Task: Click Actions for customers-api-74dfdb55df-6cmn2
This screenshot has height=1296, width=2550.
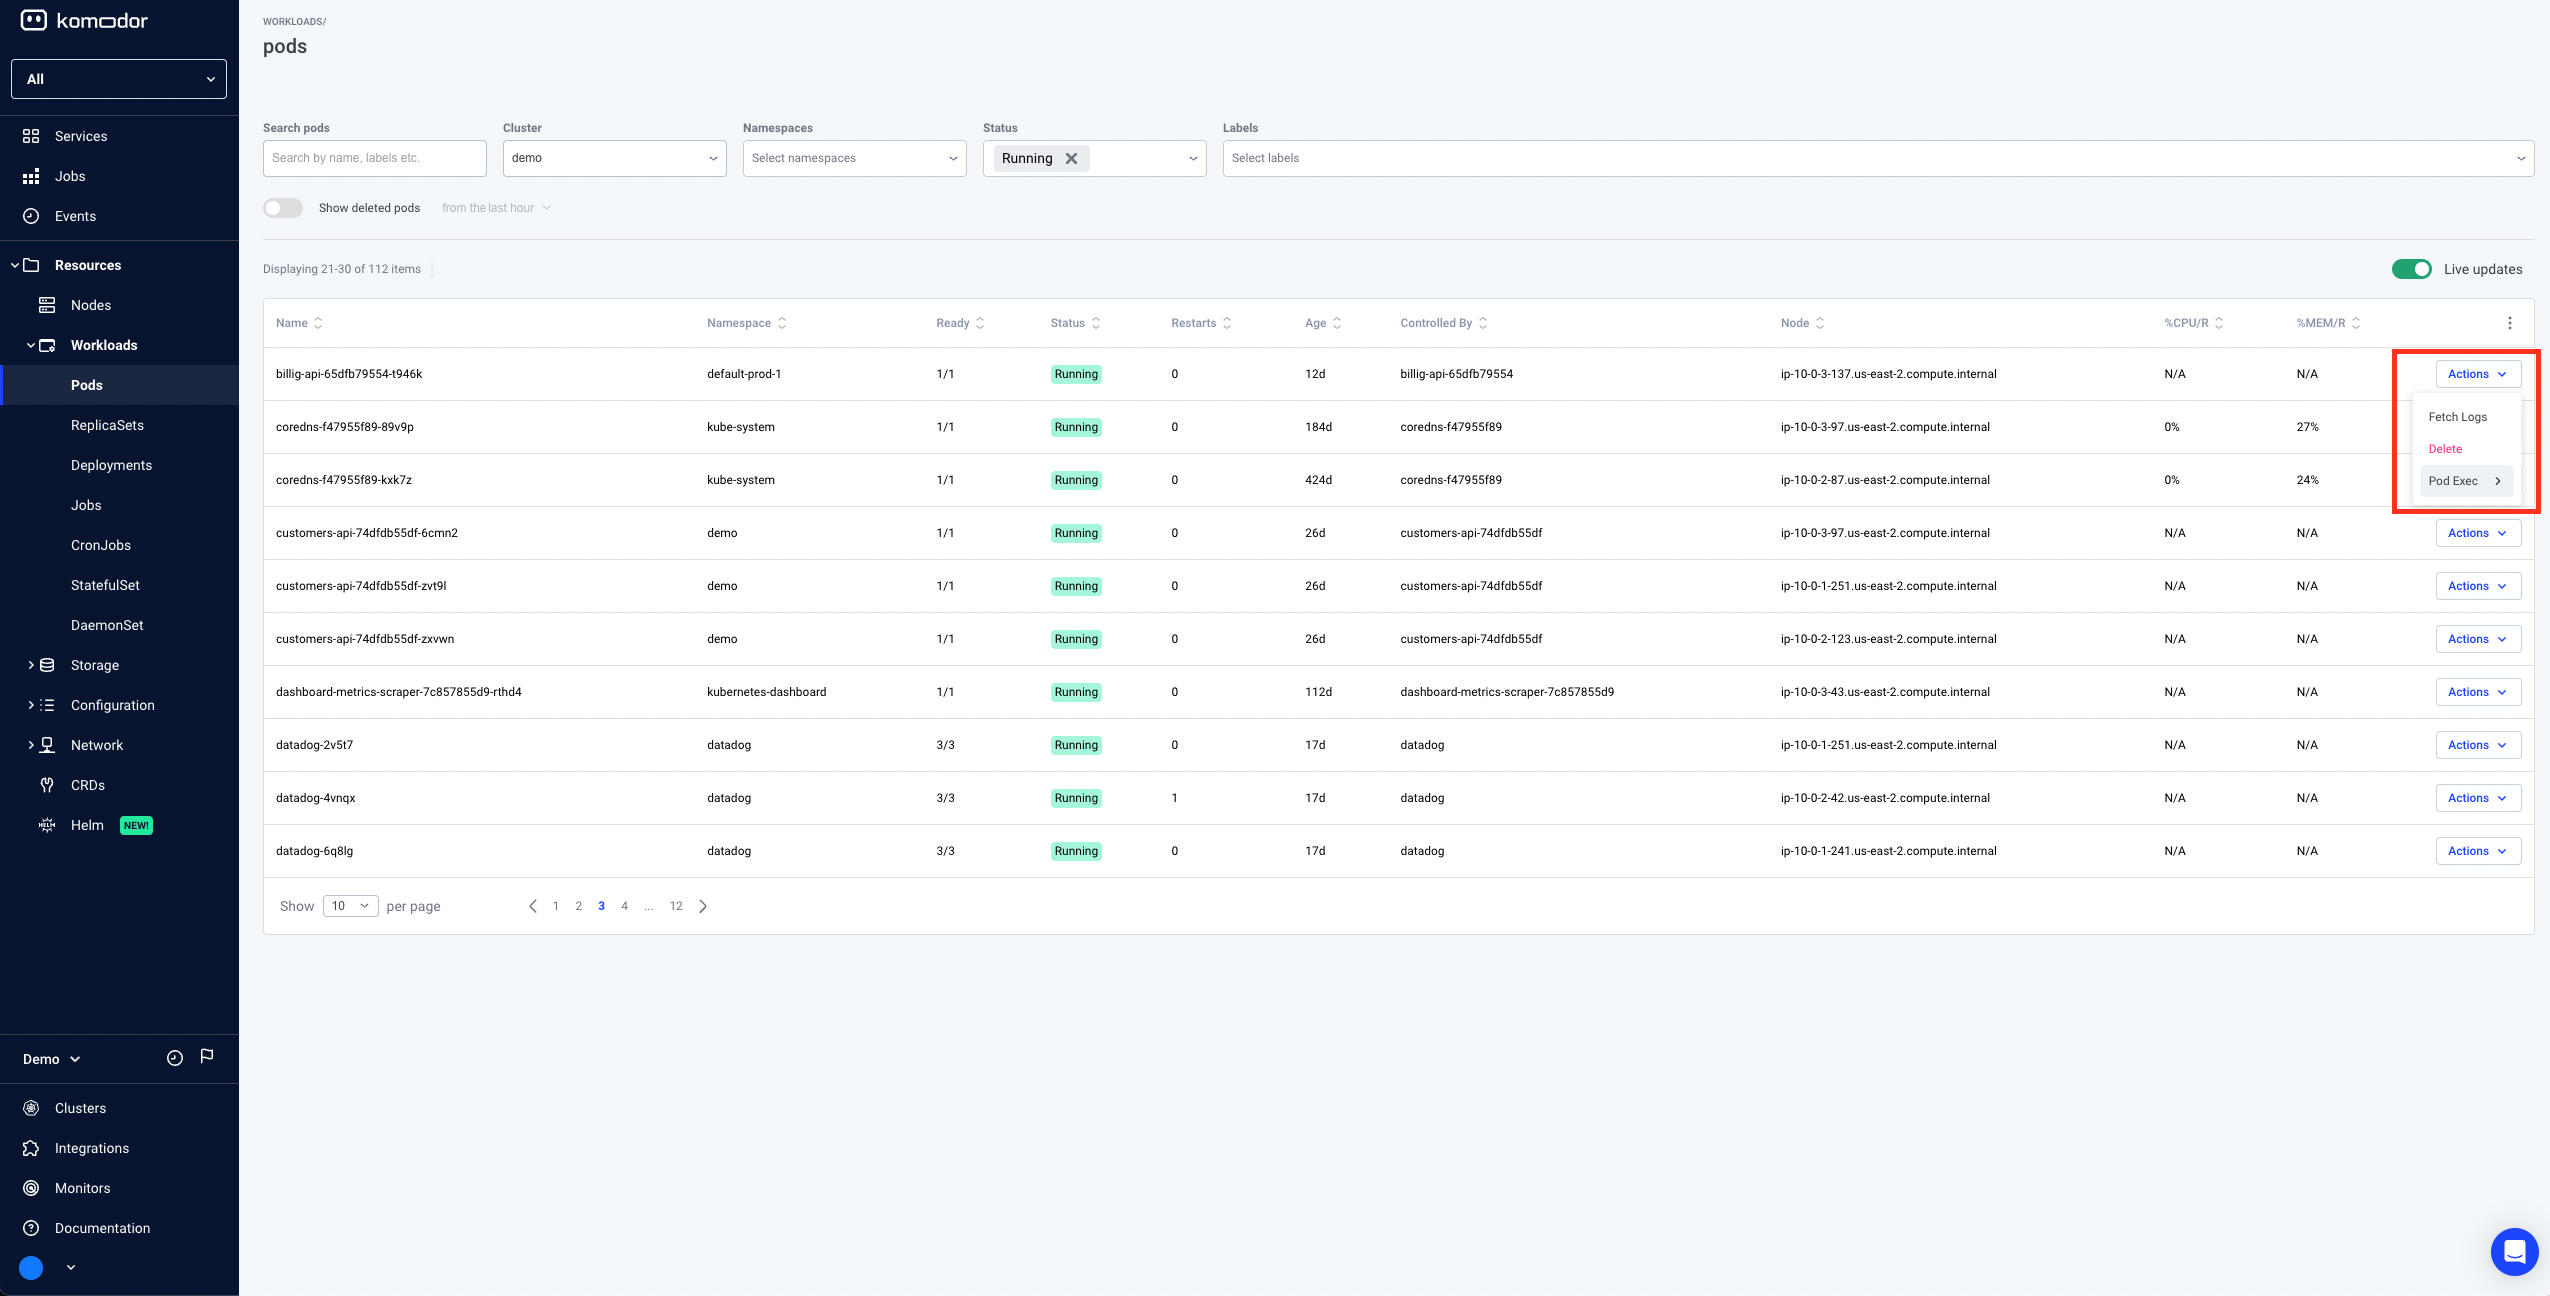Action: point(2478,533)
